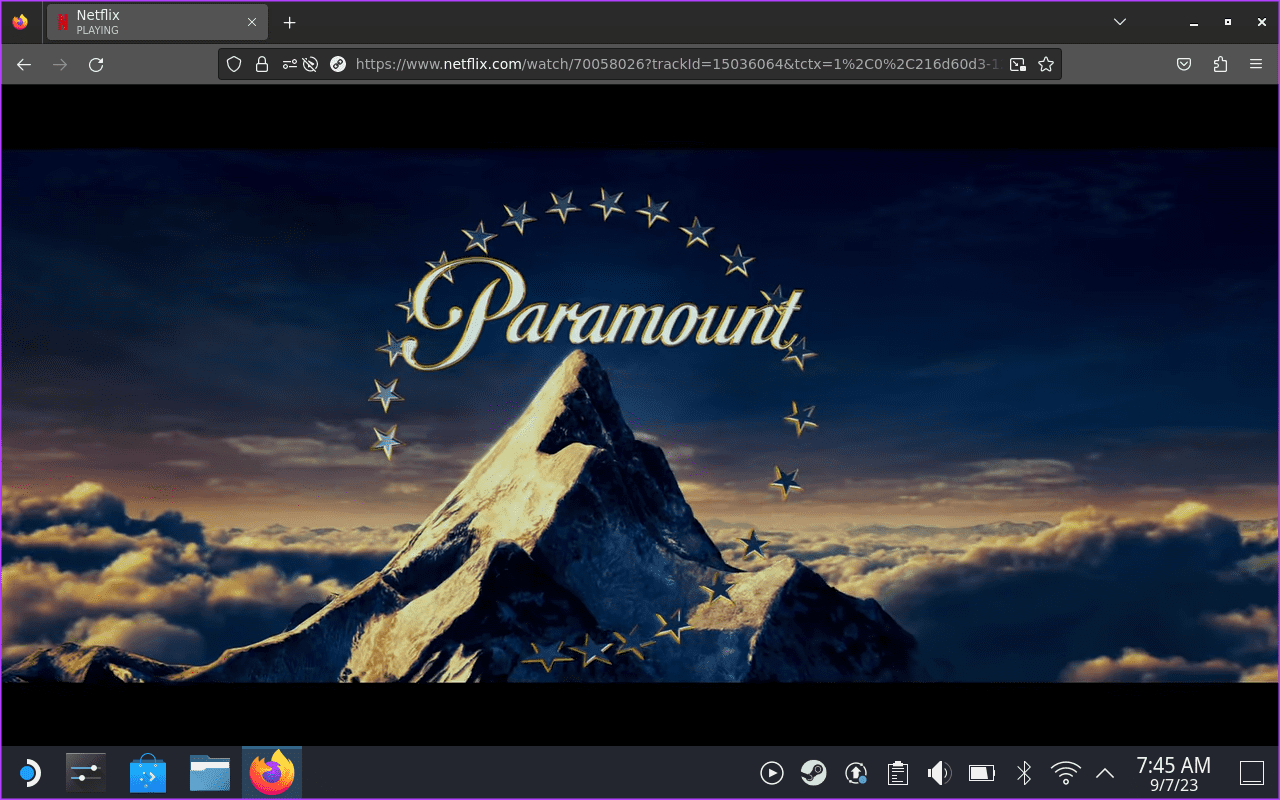The image size is (1280, 800).
Task: Toggle the camera-blocked indicator in the address bar
Action: point(310,64)
